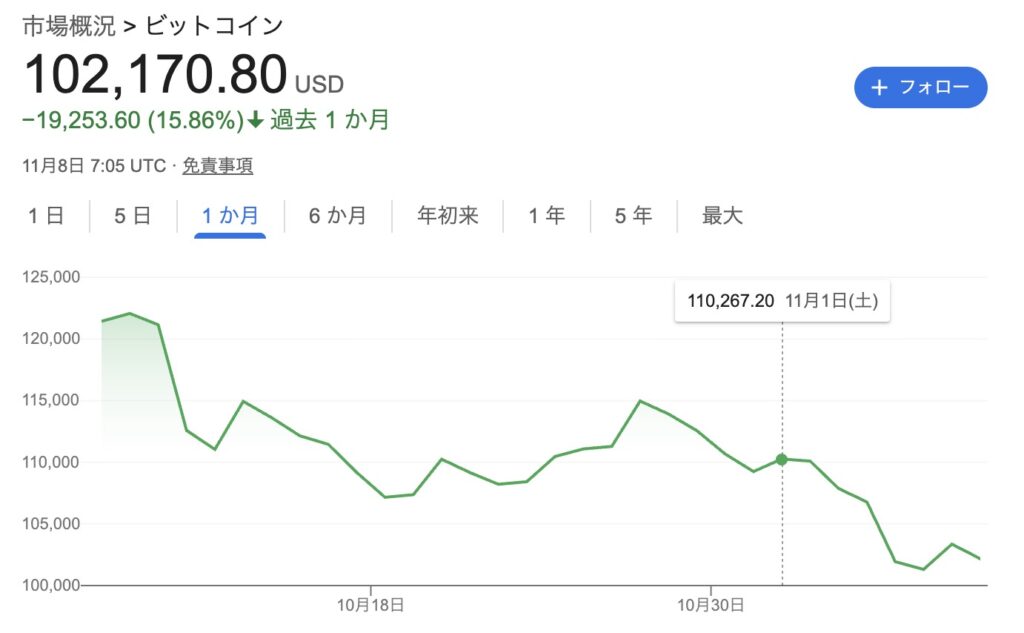Select the 5 年 tab
Viewport: 1024px width, 633px height.
tap(633, 215)
